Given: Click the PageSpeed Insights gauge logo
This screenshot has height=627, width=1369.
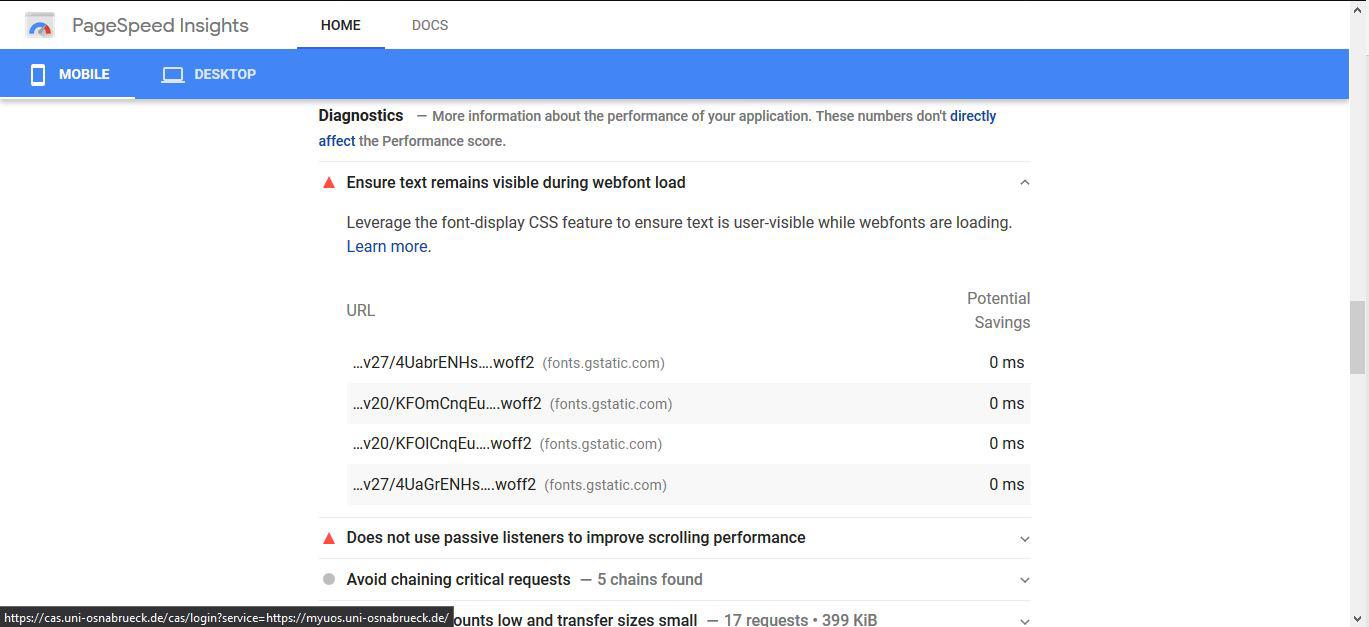Looking at the screenshot, I should point(40,26).
